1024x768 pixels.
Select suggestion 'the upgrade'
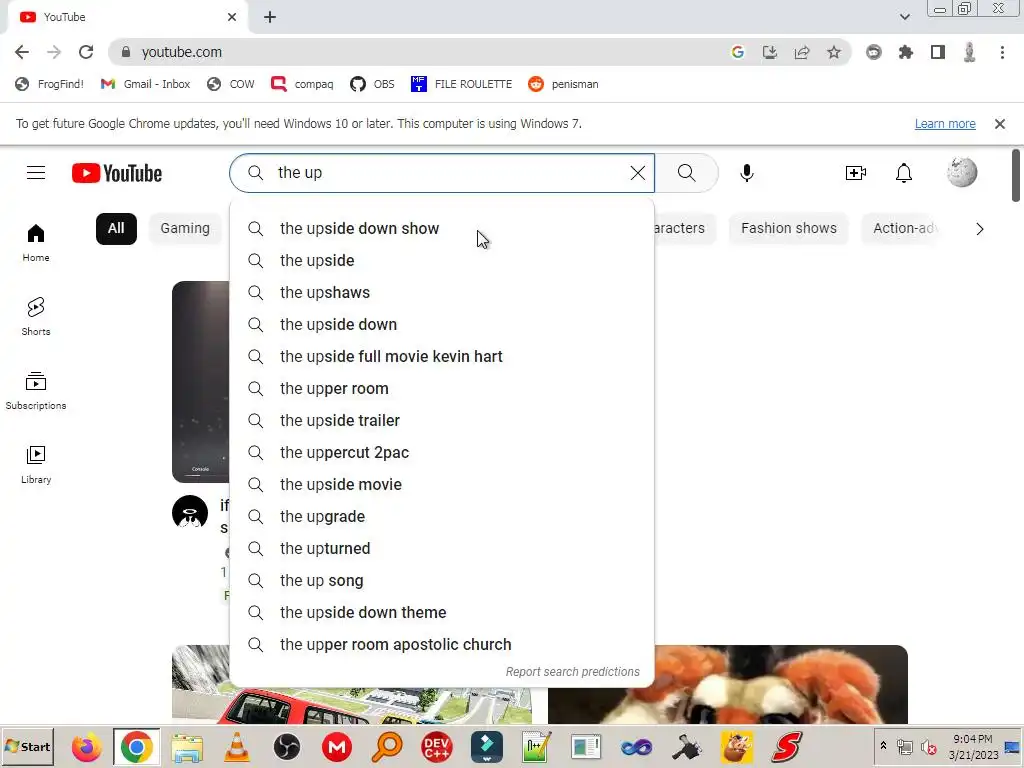442,517
